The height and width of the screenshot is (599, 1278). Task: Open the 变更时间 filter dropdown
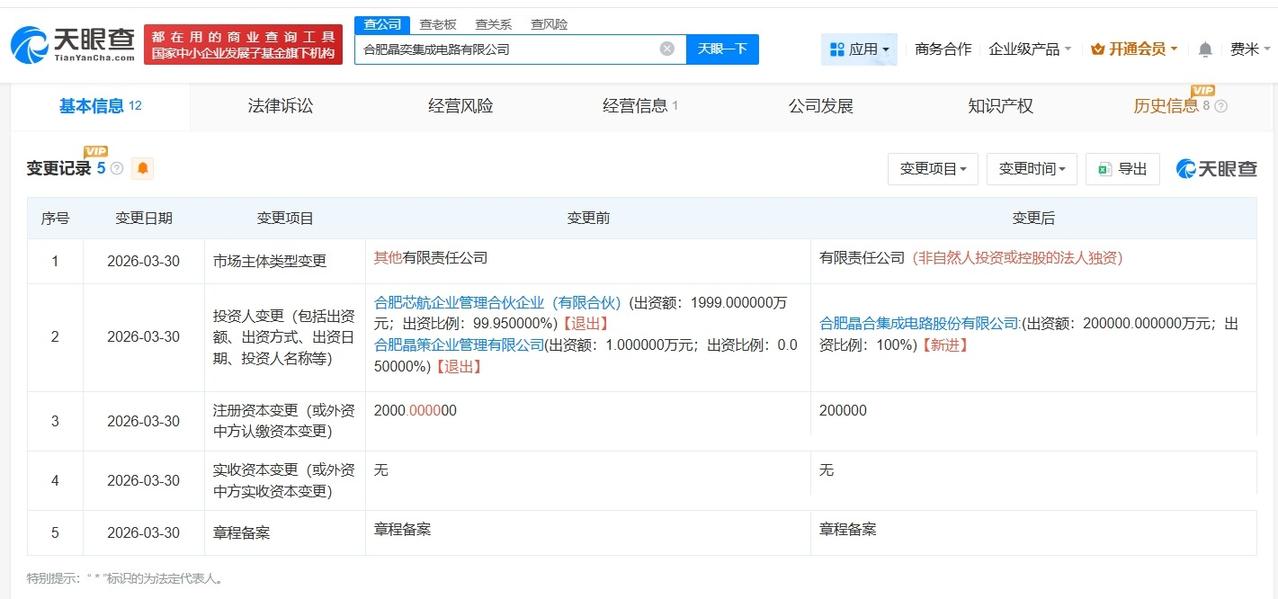coord(1031,169)
